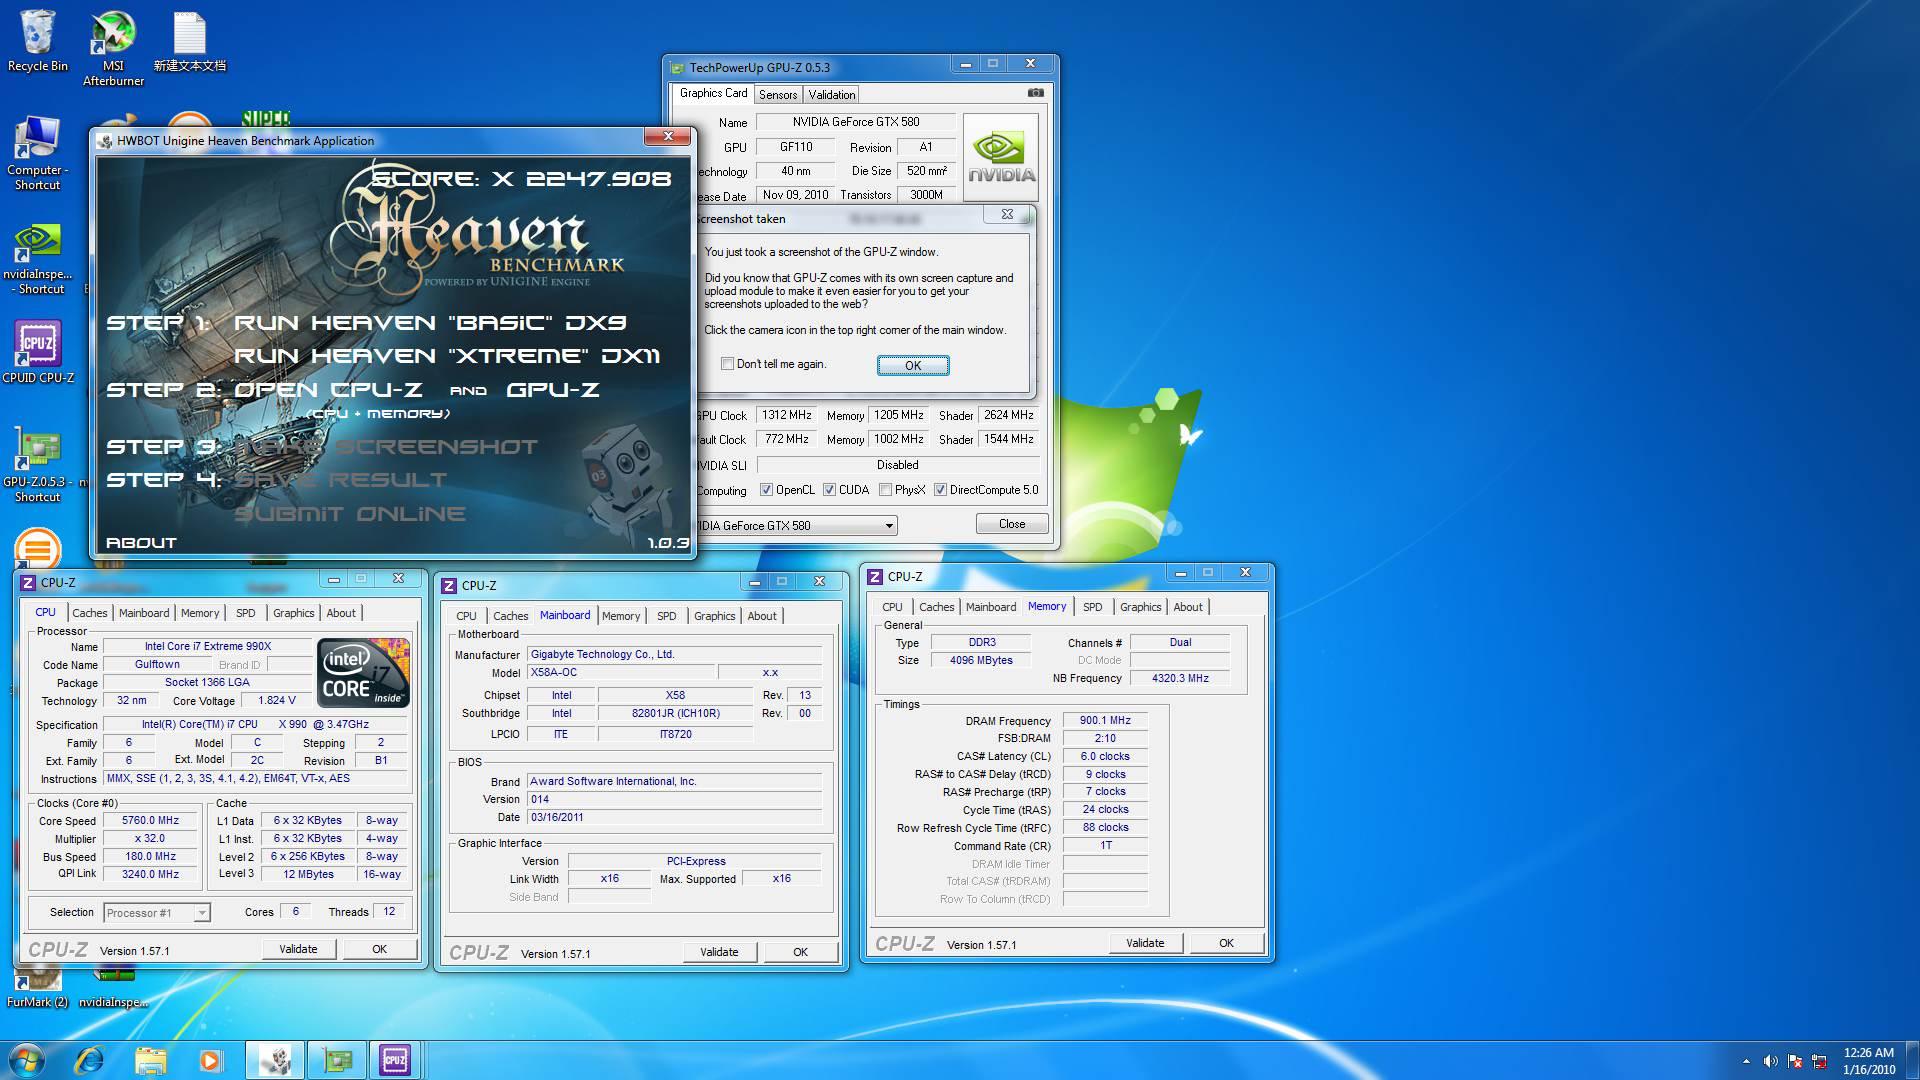
Task: Open MSI Afterburner desktop shortcut
Action: pos(113,48)
